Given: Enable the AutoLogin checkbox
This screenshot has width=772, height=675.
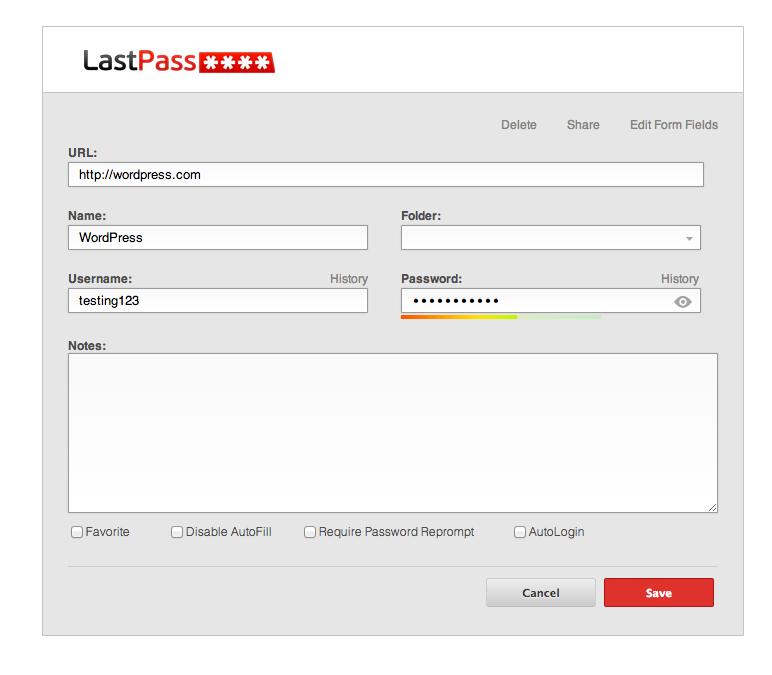Looking at the screenshot, I should point(520,532).
